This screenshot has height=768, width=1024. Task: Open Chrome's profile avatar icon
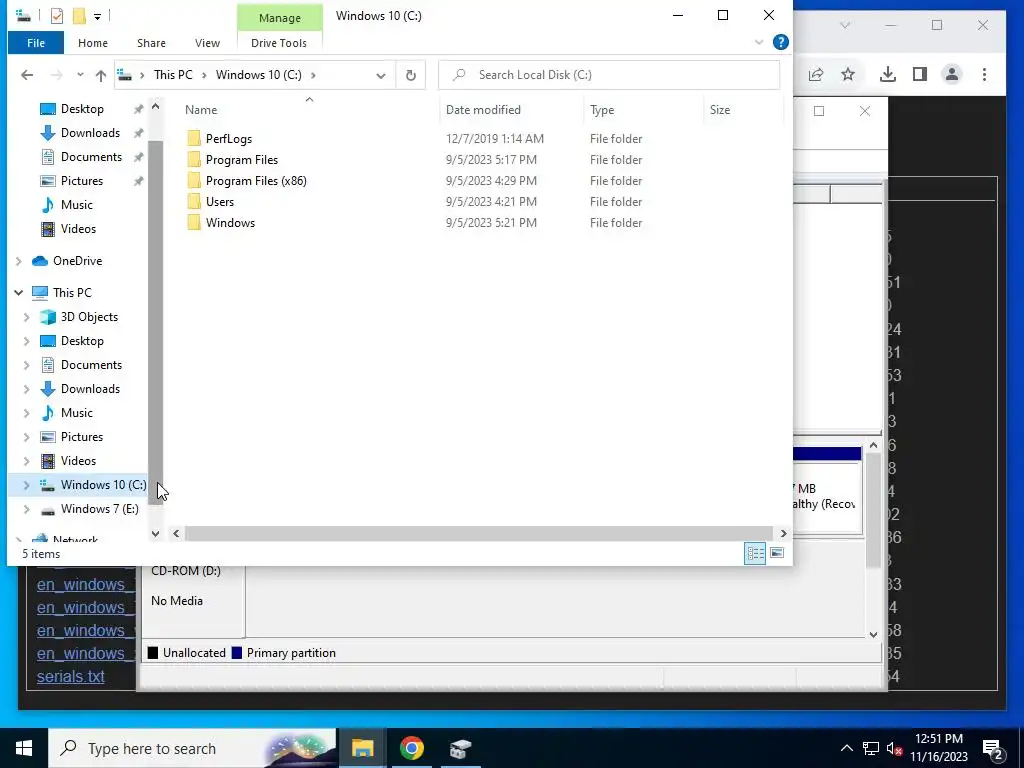pos(952,74)
